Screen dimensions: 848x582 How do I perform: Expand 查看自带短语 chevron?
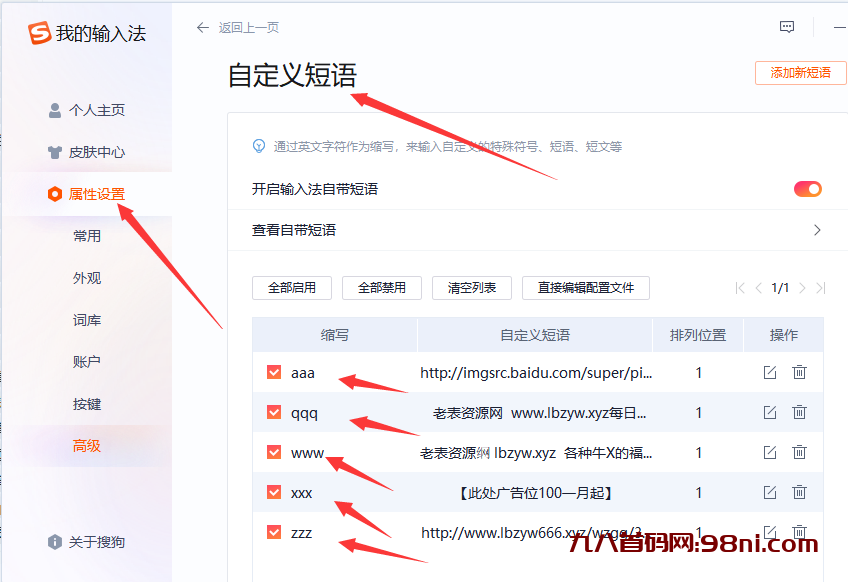click(x=816, y=230)
